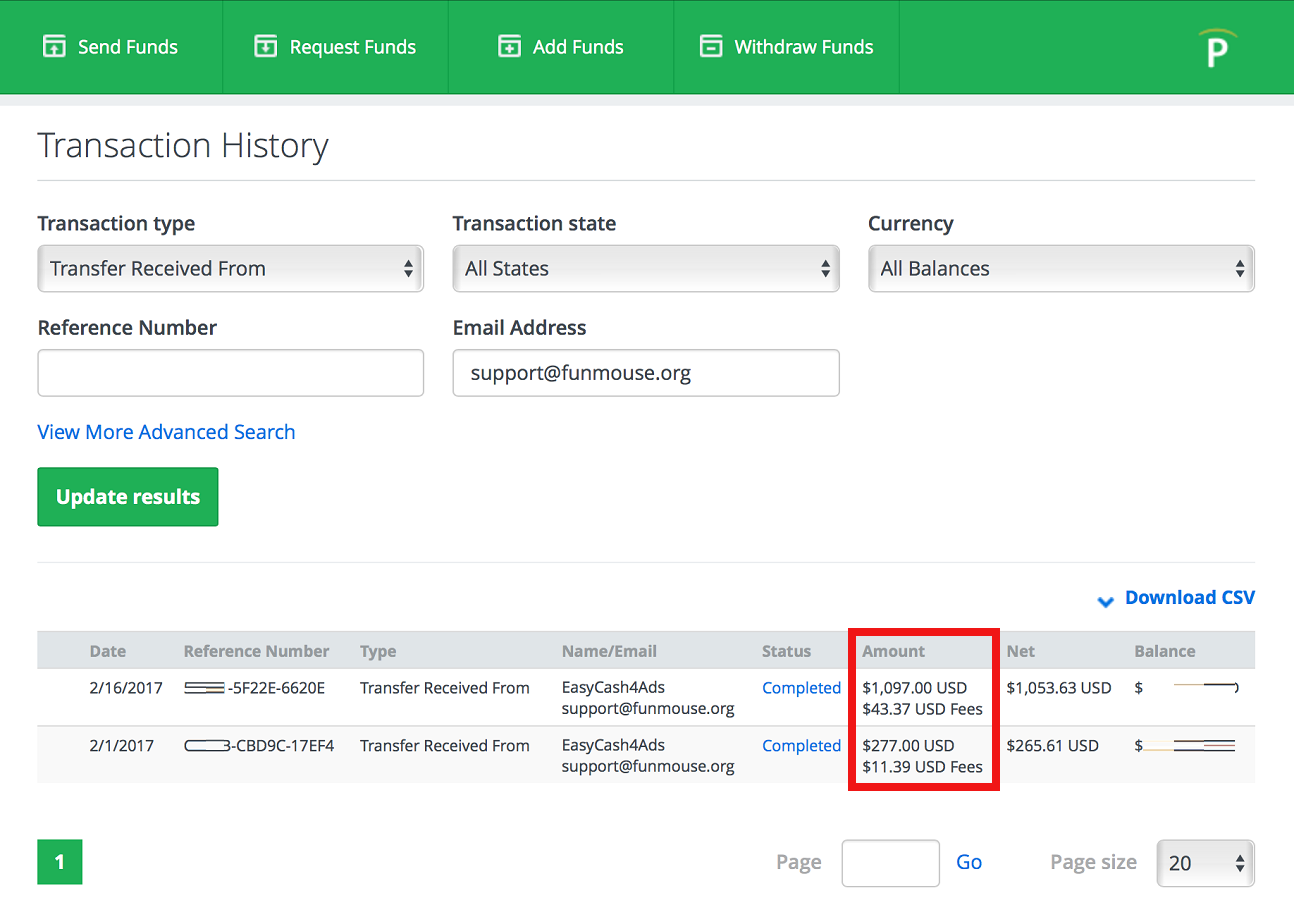Click Transfer Received From type in 2/1/2017 row
The height and width of the screenshot is (900, 1294).
pyautogui.click(x=445, y=746)
